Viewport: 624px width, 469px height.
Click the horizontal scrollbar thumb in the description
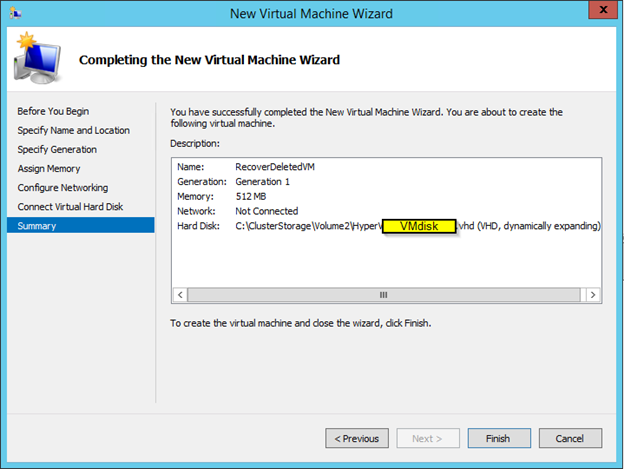383,295
